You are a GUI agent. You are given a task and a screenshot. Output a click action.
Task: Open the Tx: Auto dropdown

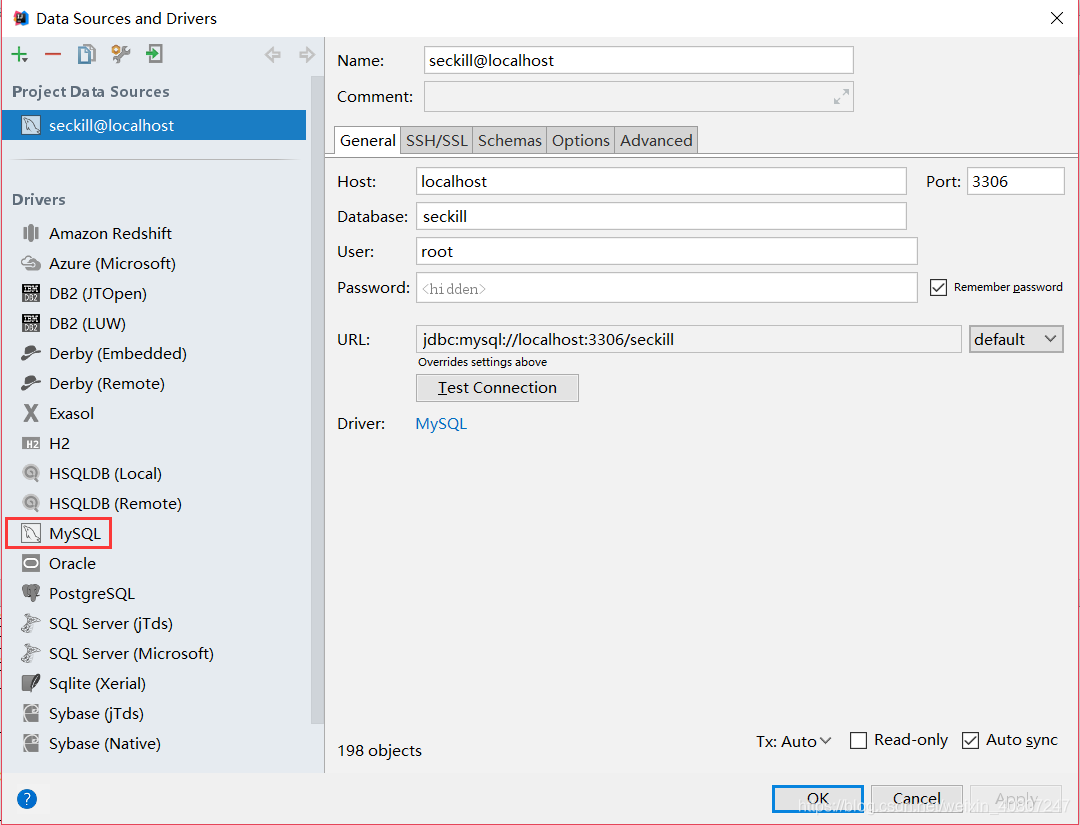pyautogui.click(x=793, y=741)
